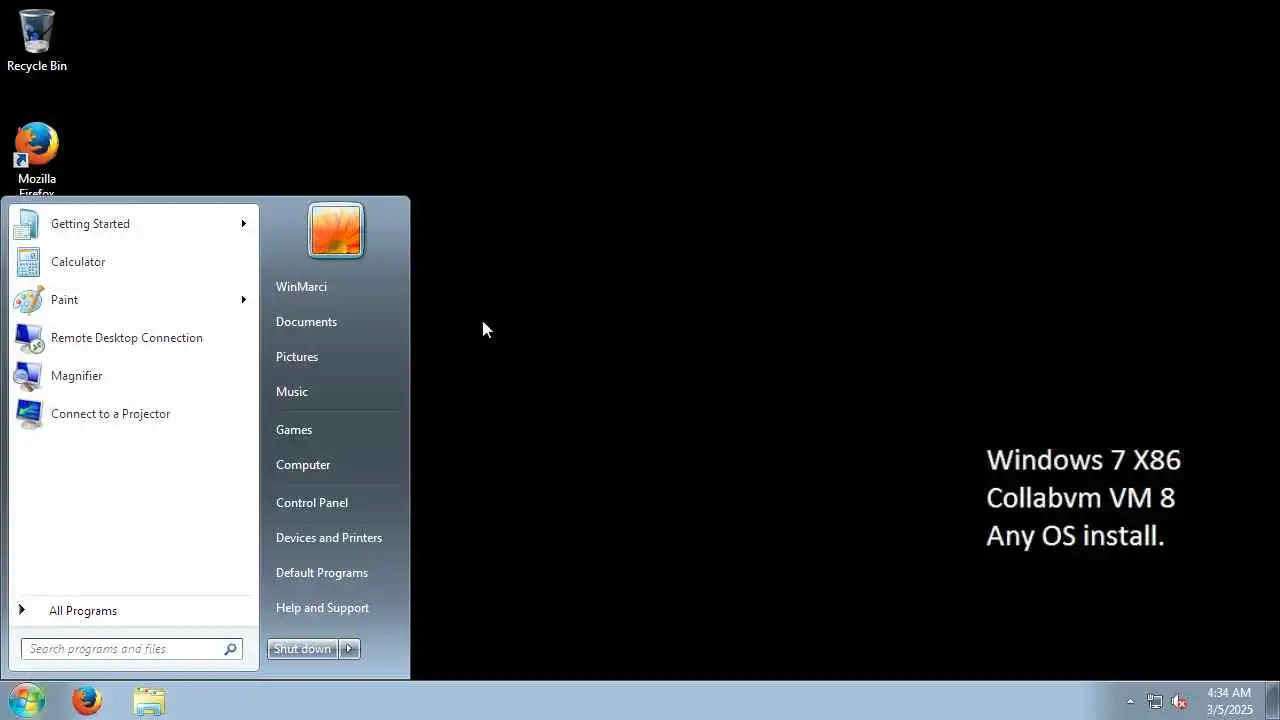This screenshot has width=1280, height=720.
Task: Open Firefox from the taskbar
Action: click(x=87, y=700)
